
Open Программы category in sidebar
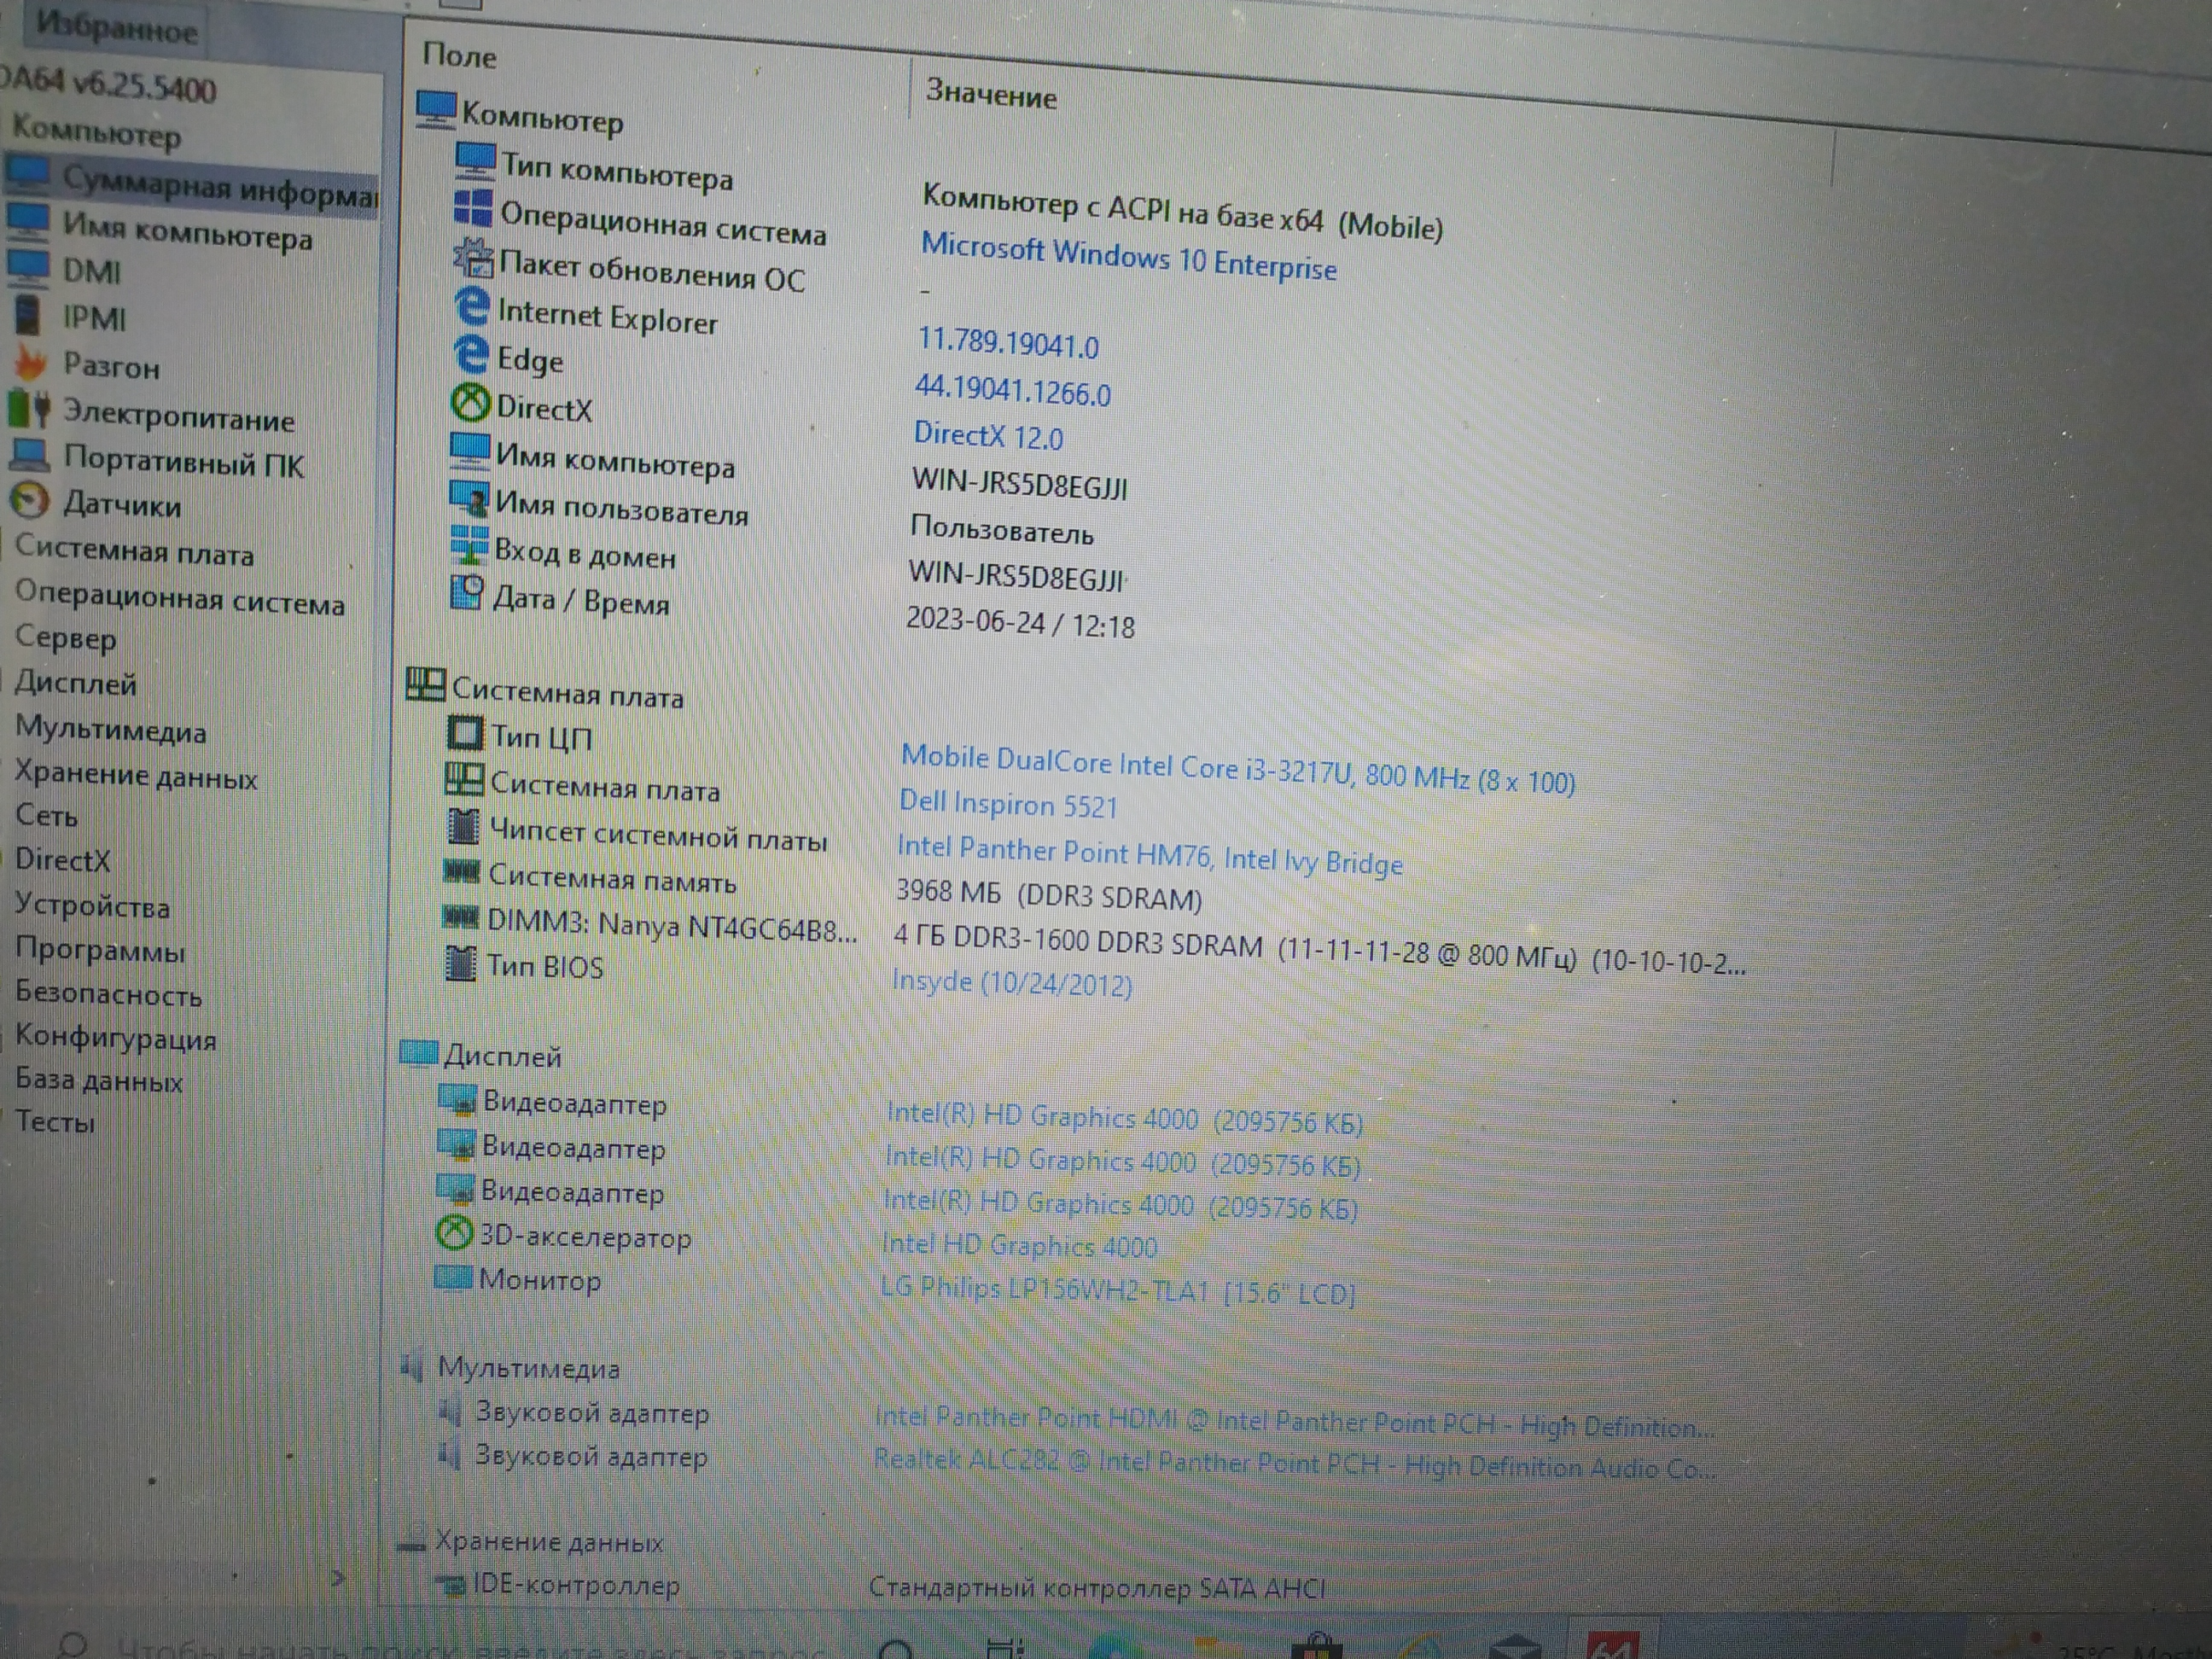[100, 950]
